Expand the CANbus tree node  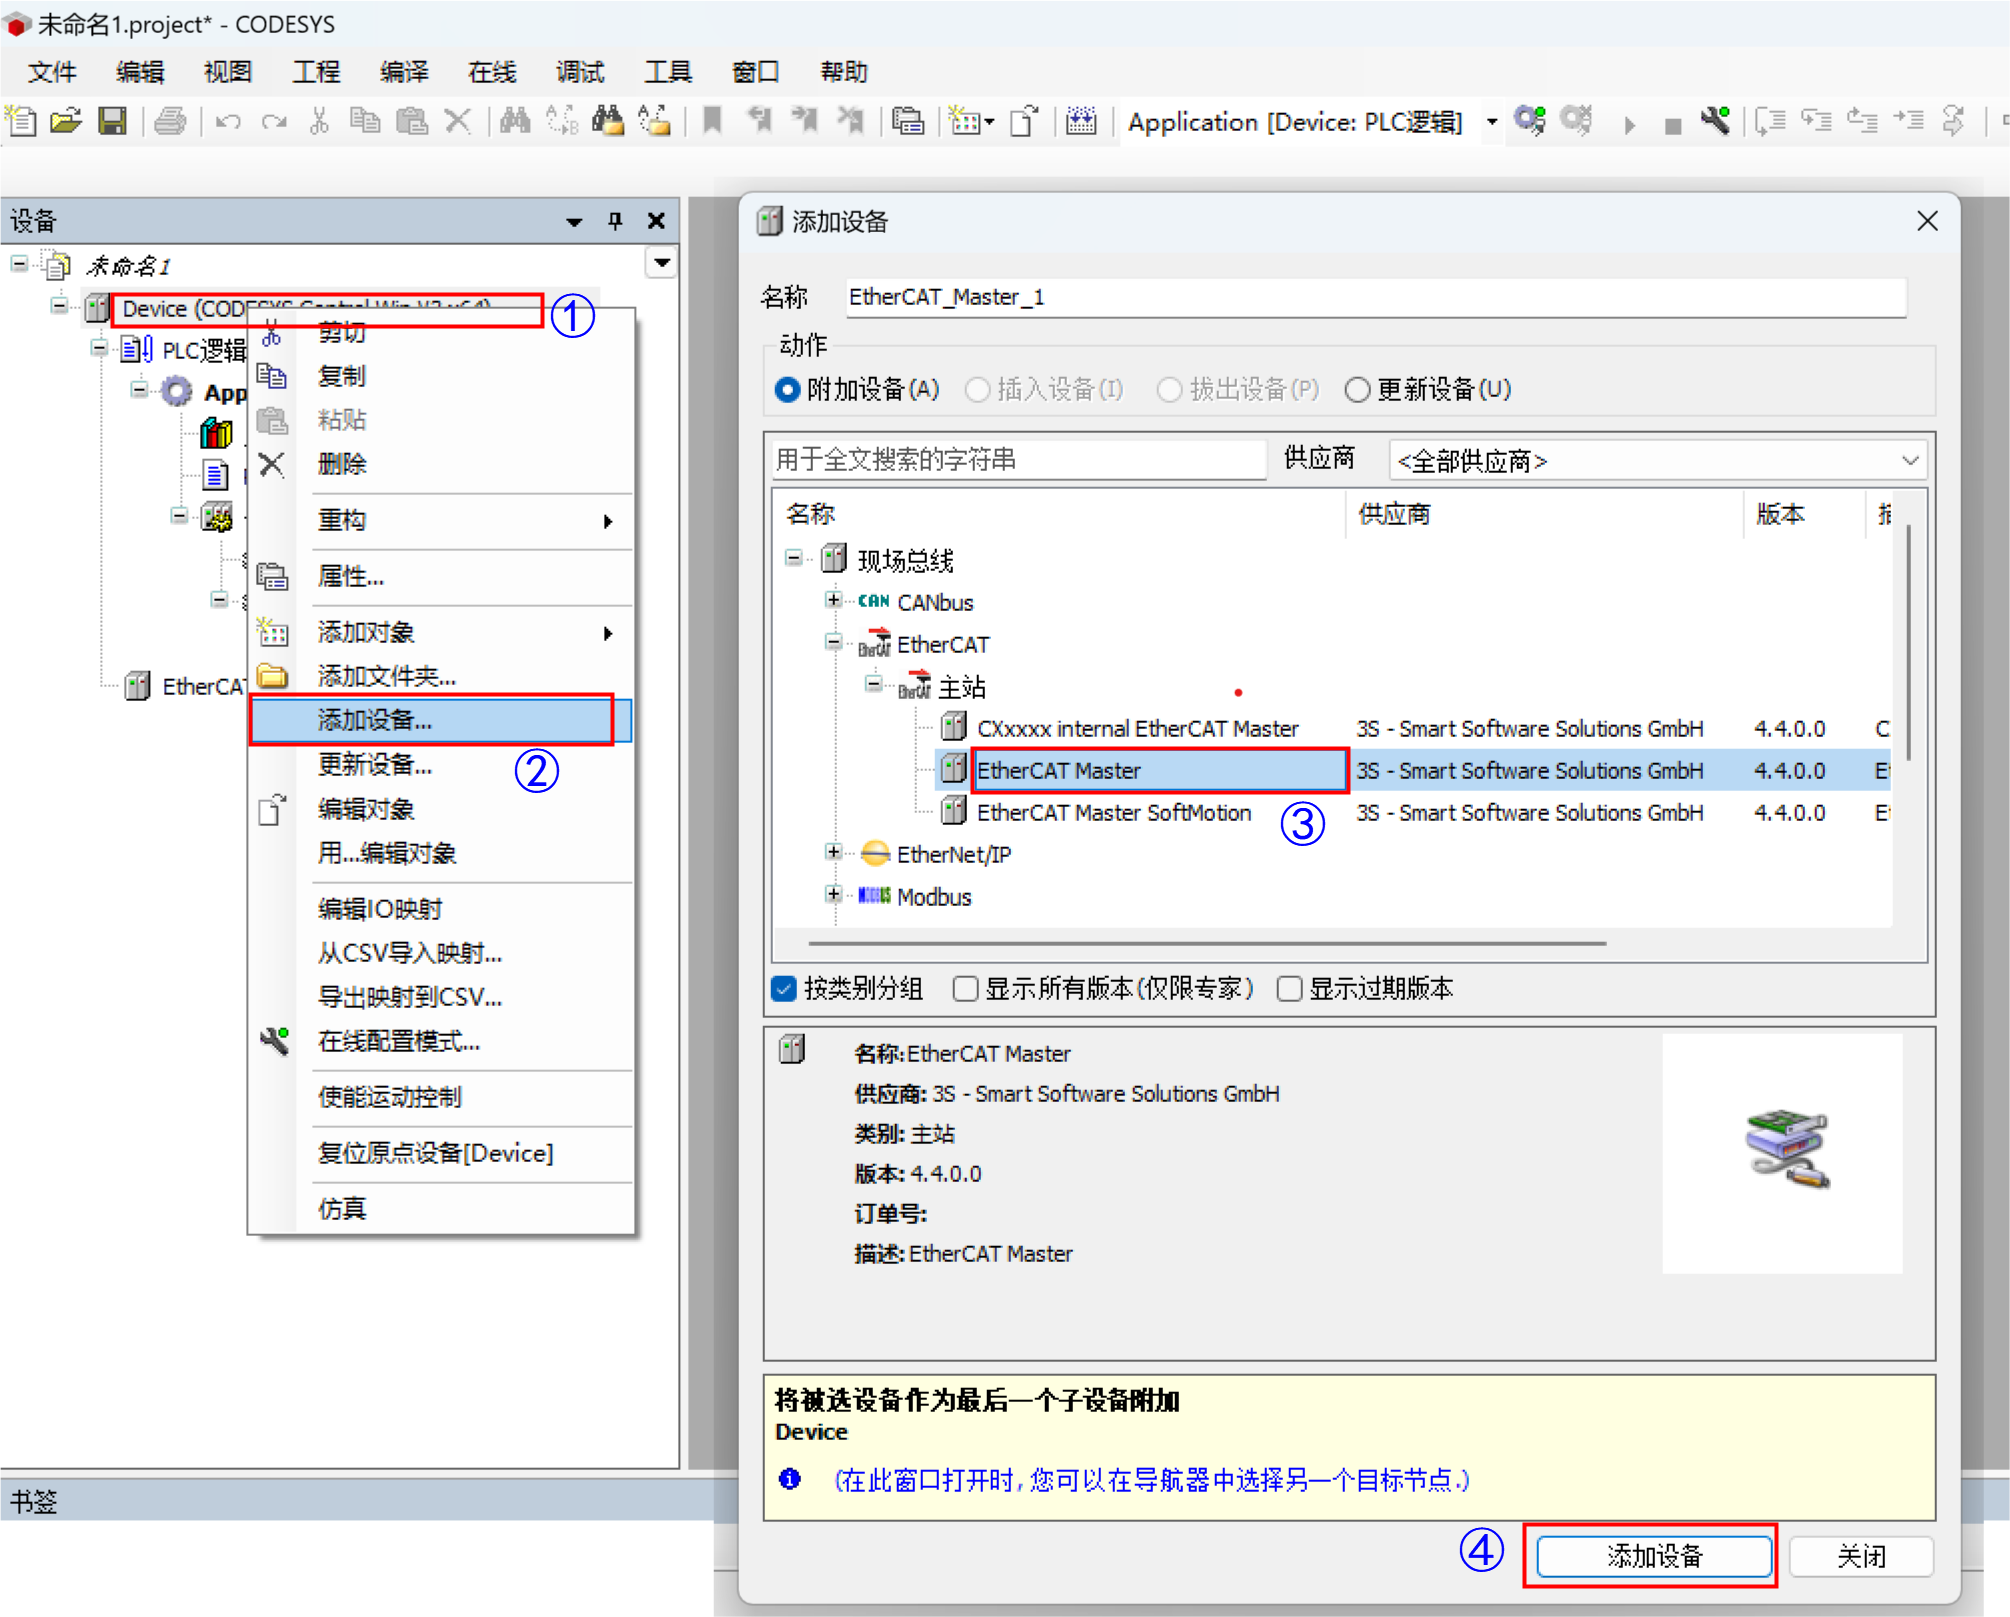[833, 601]
